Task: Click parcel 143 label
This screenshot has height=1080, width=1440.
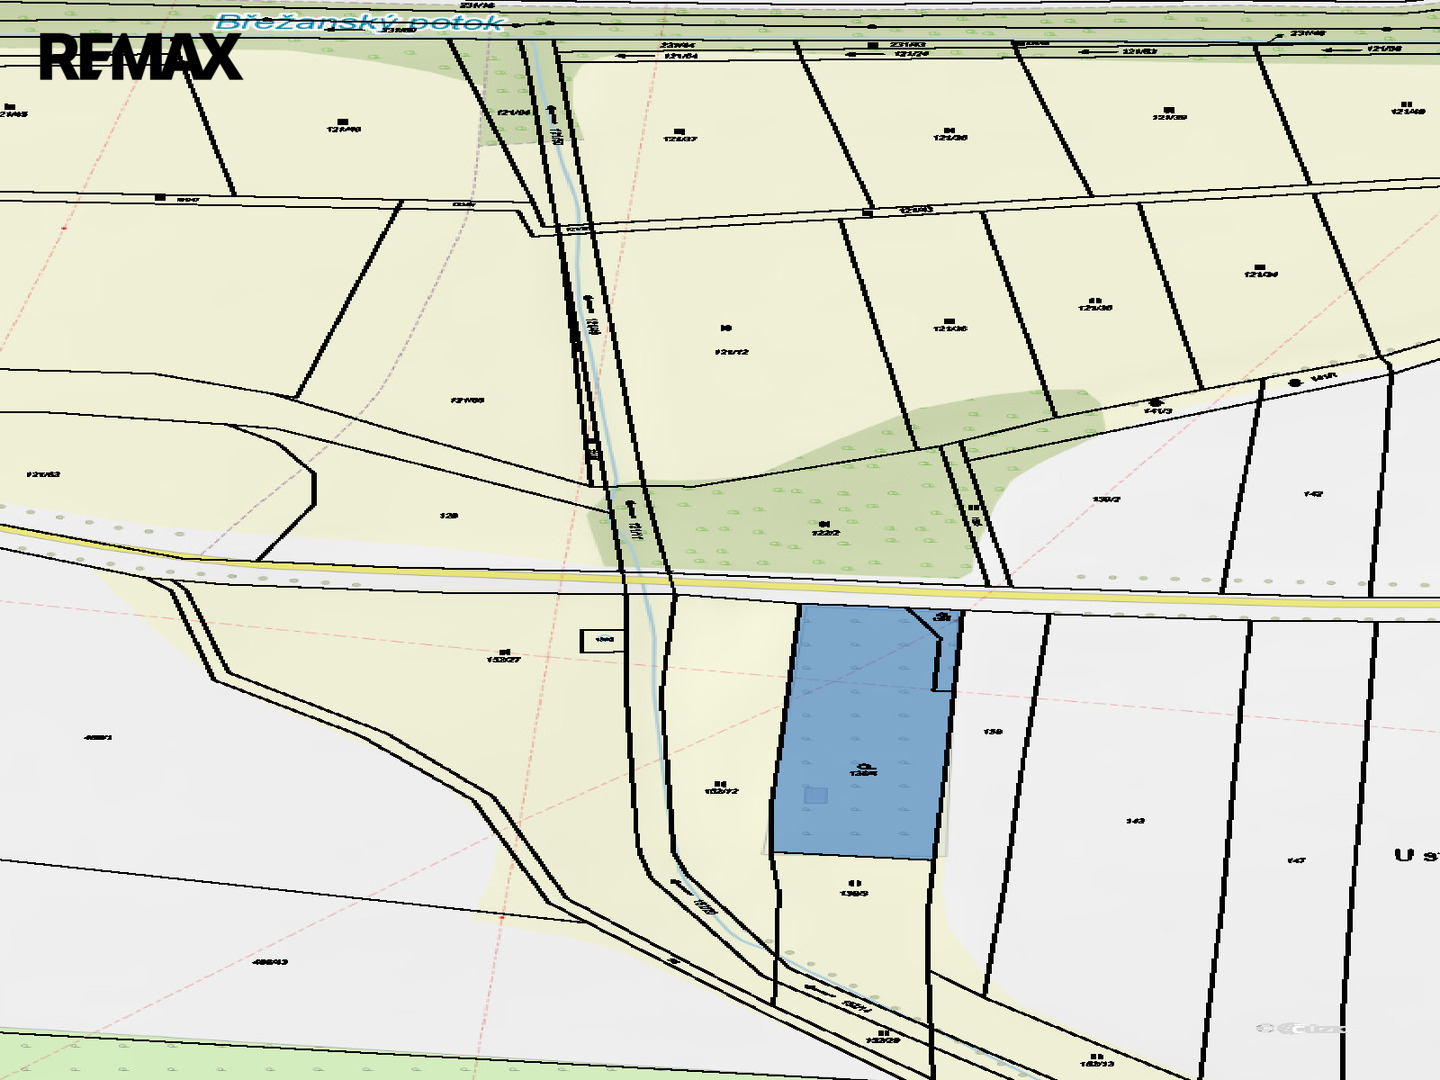Action: point(1134,821)
